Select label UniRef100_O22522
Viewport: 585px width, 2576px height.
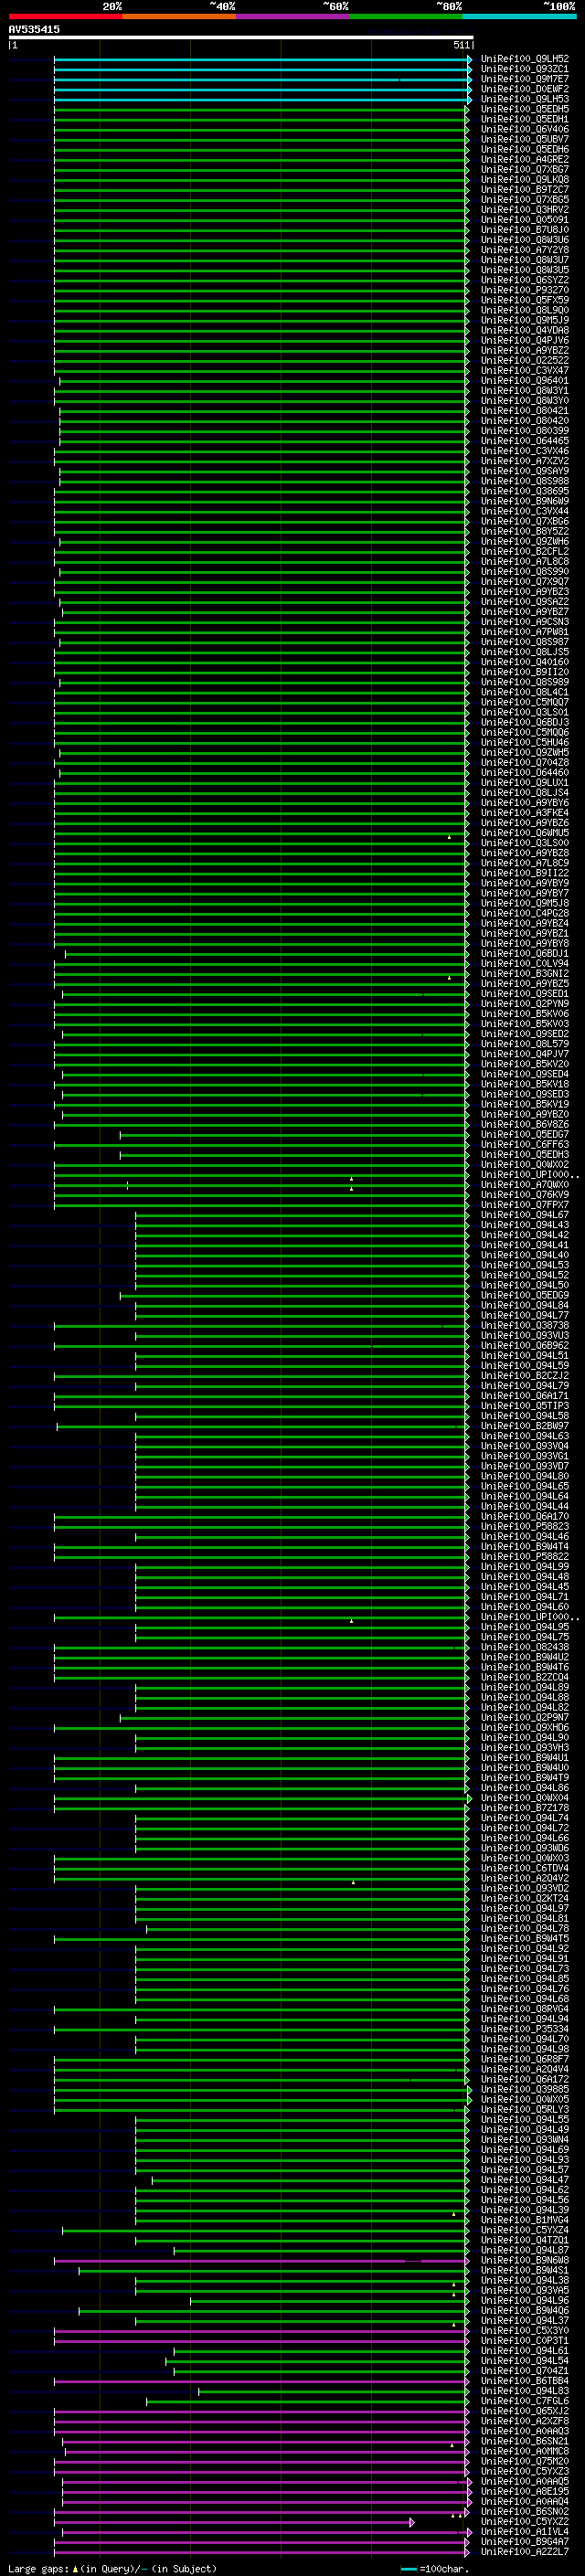tap(524, 360)
